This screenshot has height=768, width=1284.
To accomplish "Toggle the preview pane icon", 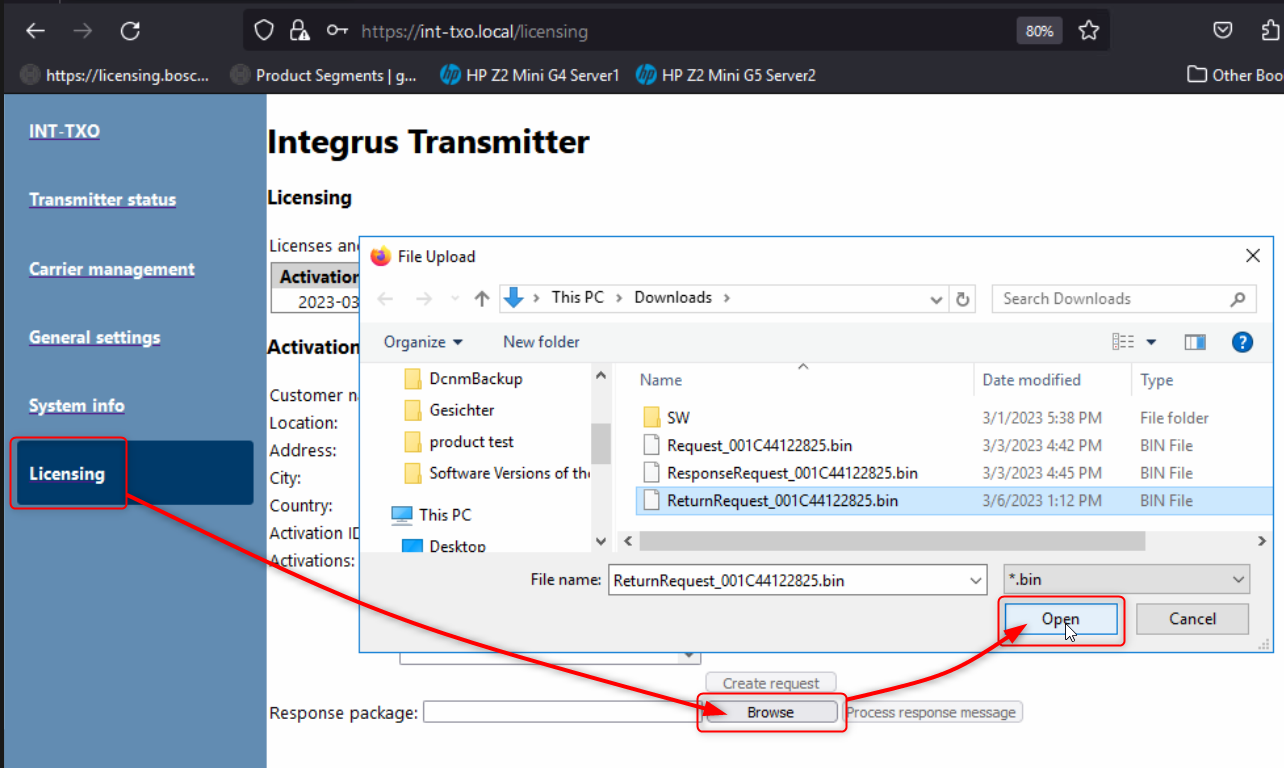I will pyautogui.click(x=1195, y=342).
